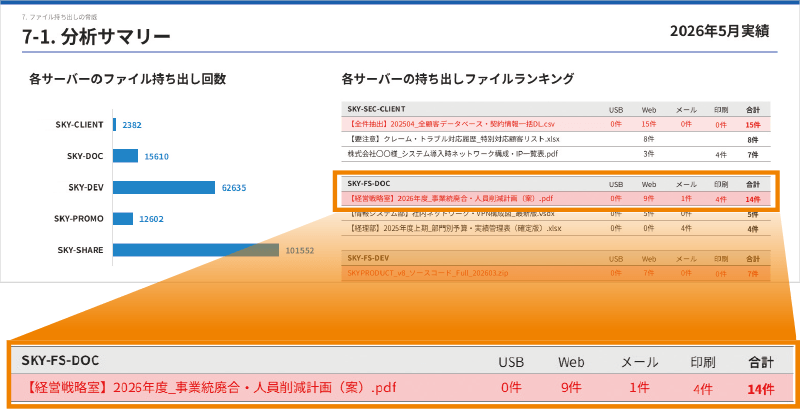Select the value 62635 beside SKY-DEV
This screenshot has height=410, width=800.
coord(234,188)
